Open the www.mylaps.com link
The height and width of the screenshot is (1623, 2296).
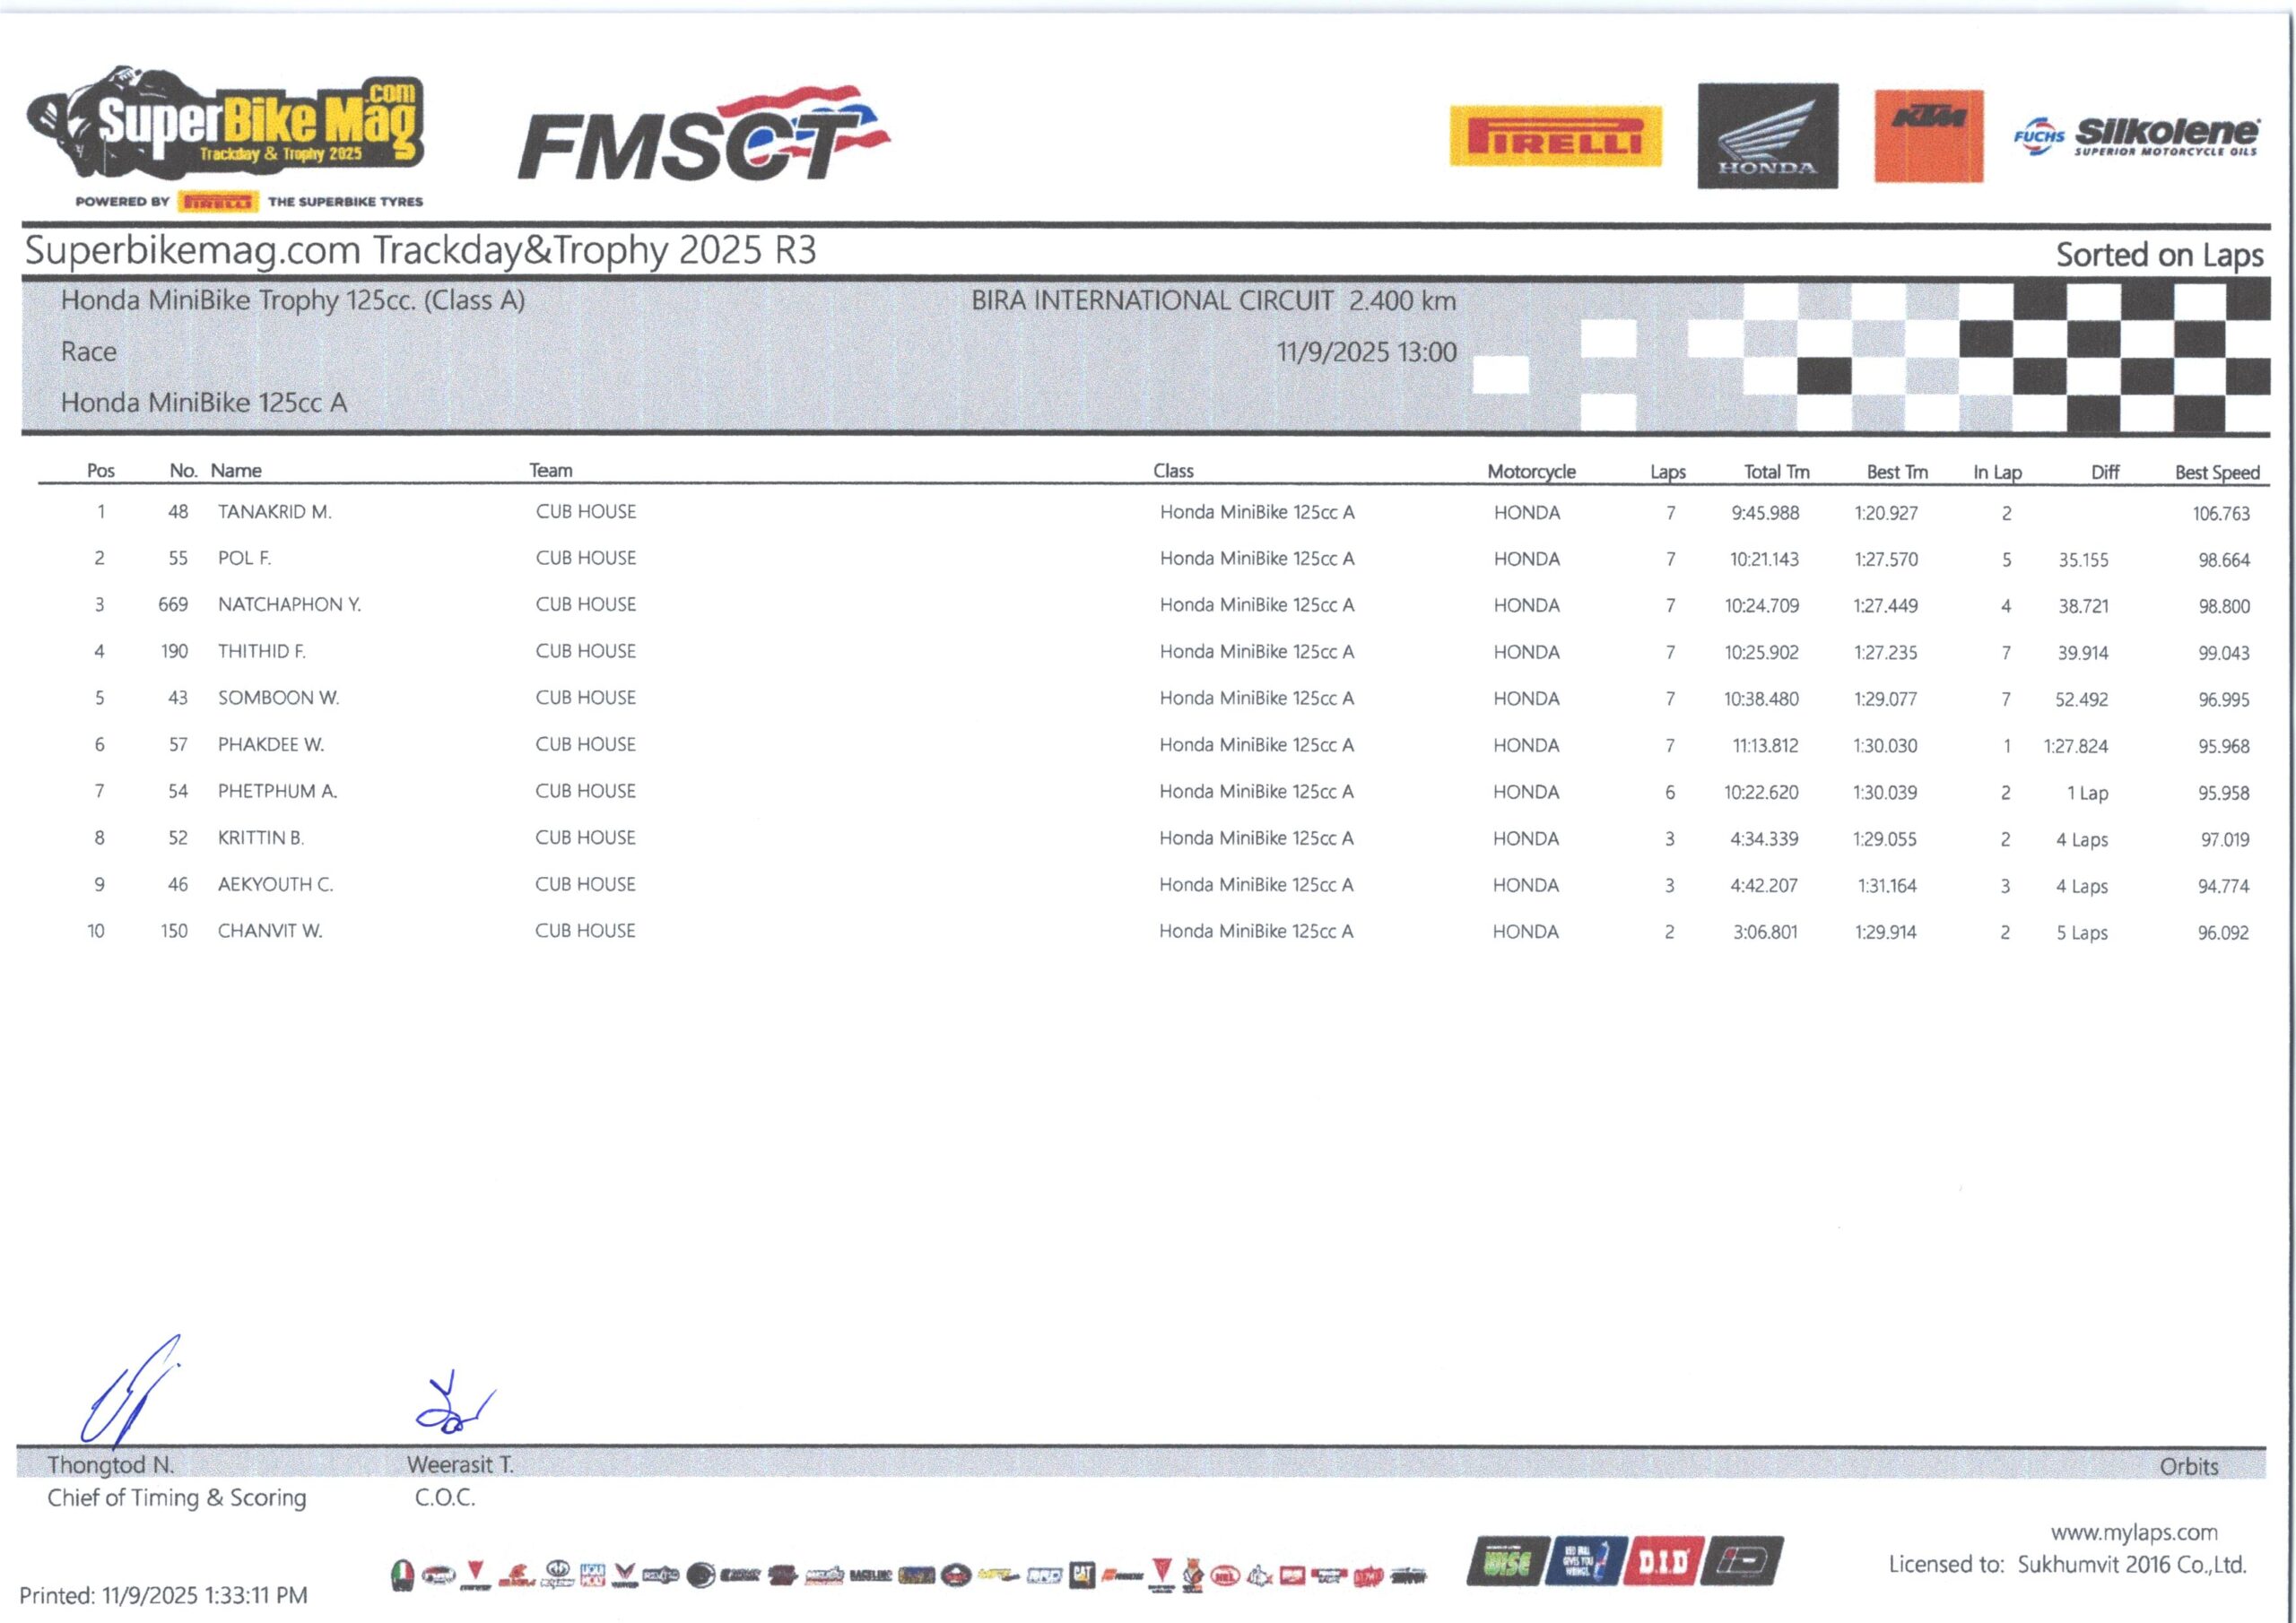click(x=2133, y=1532)
